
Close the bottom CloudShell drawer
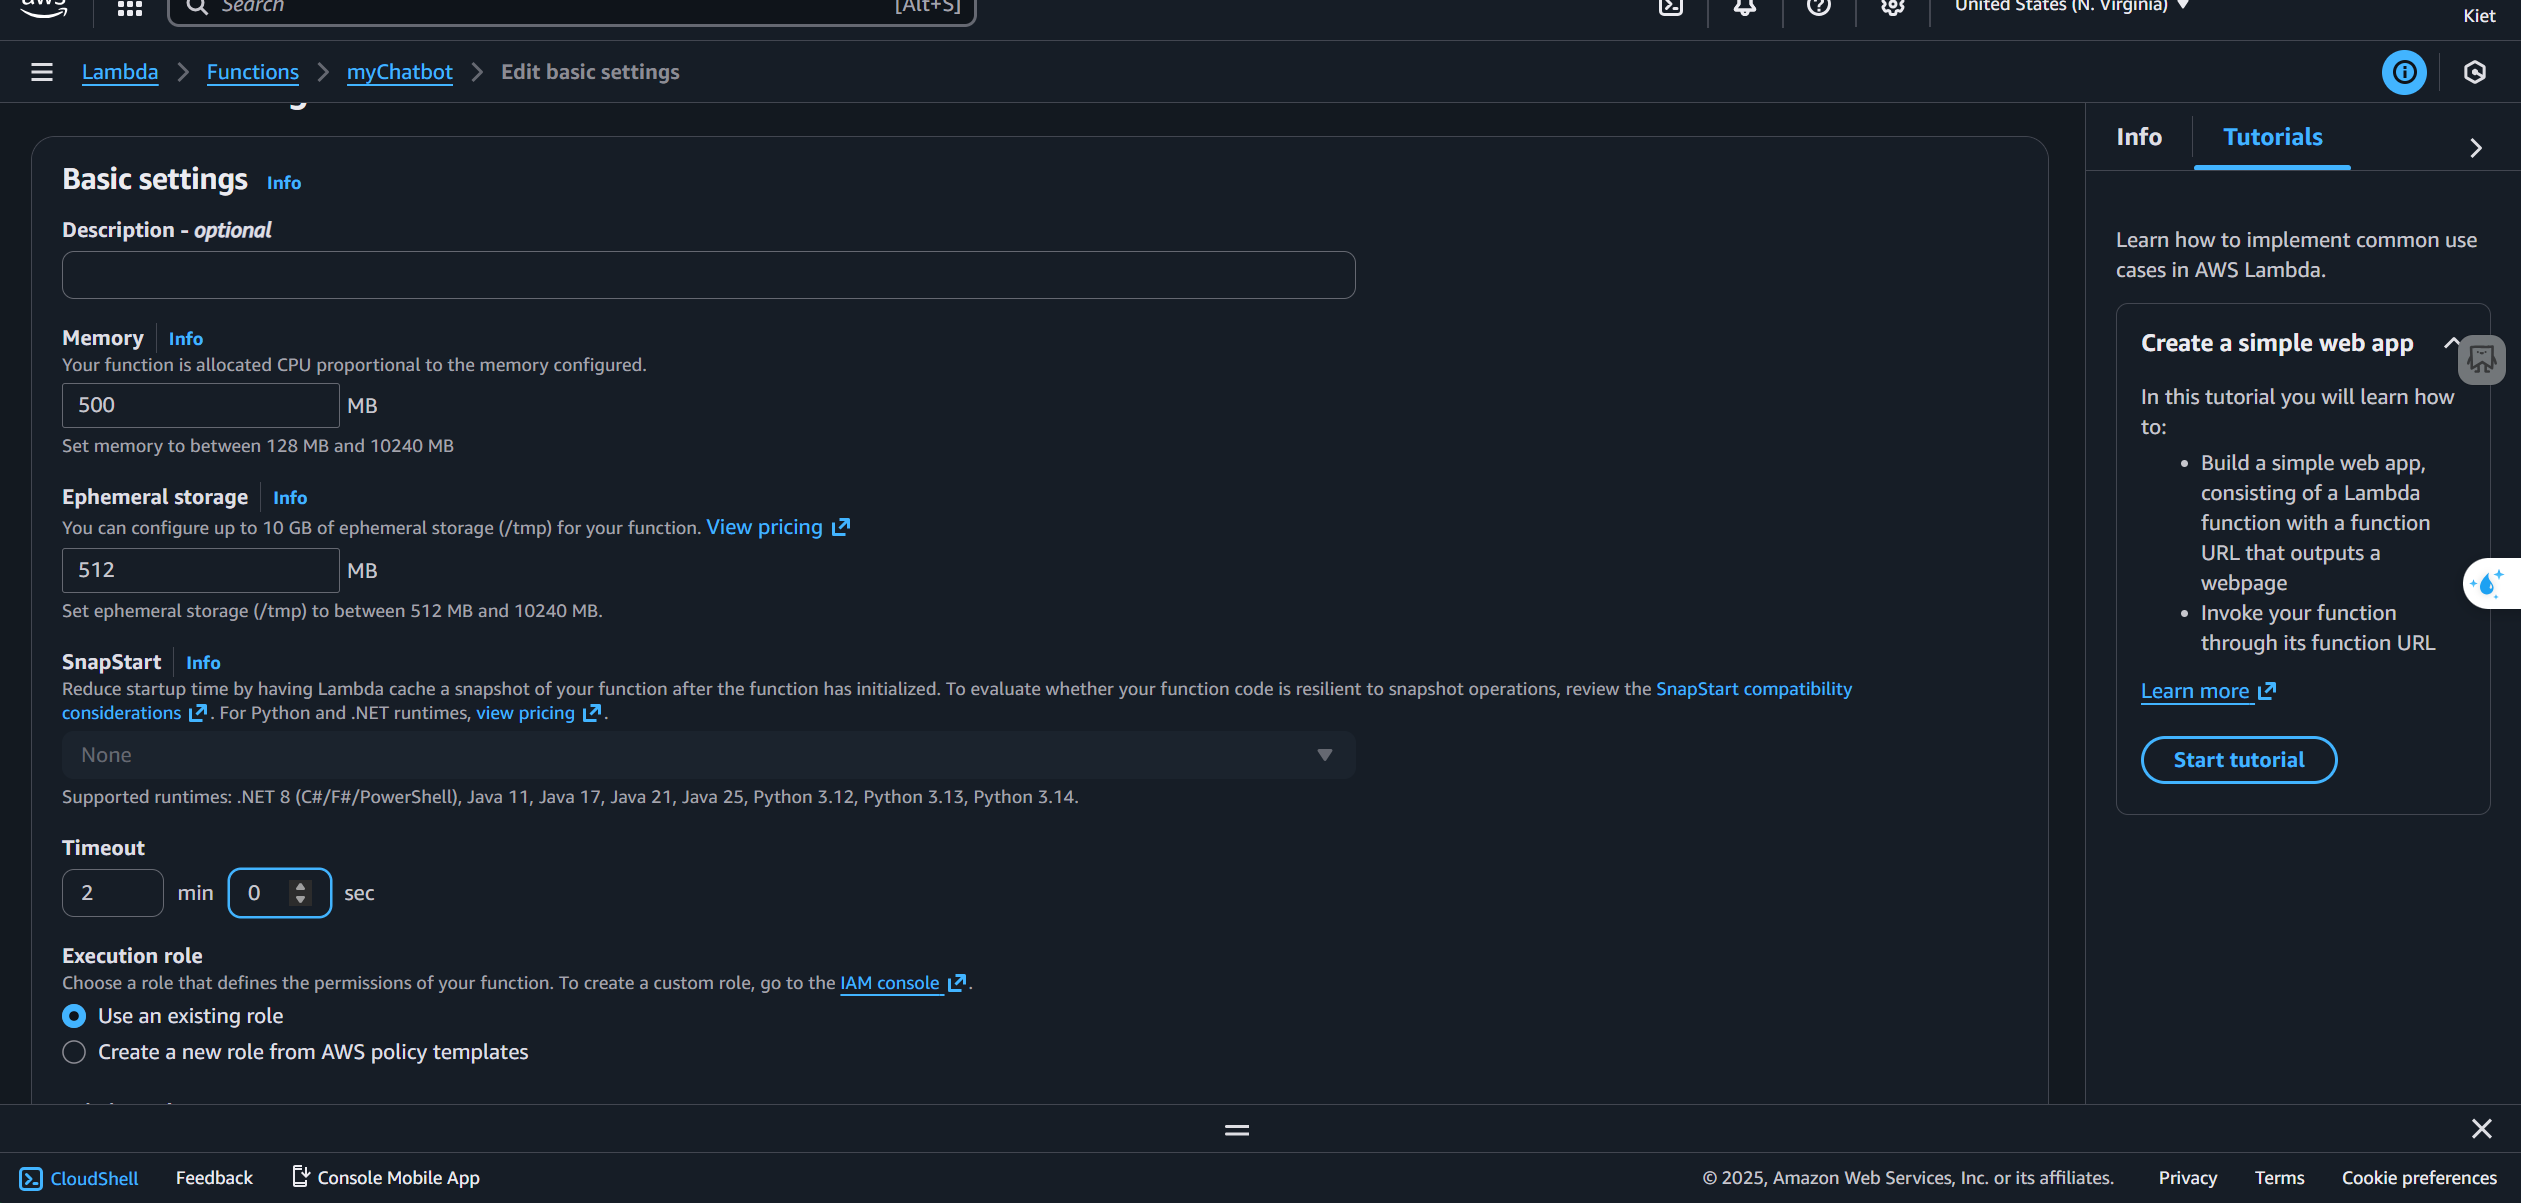pos(2482,1129)
